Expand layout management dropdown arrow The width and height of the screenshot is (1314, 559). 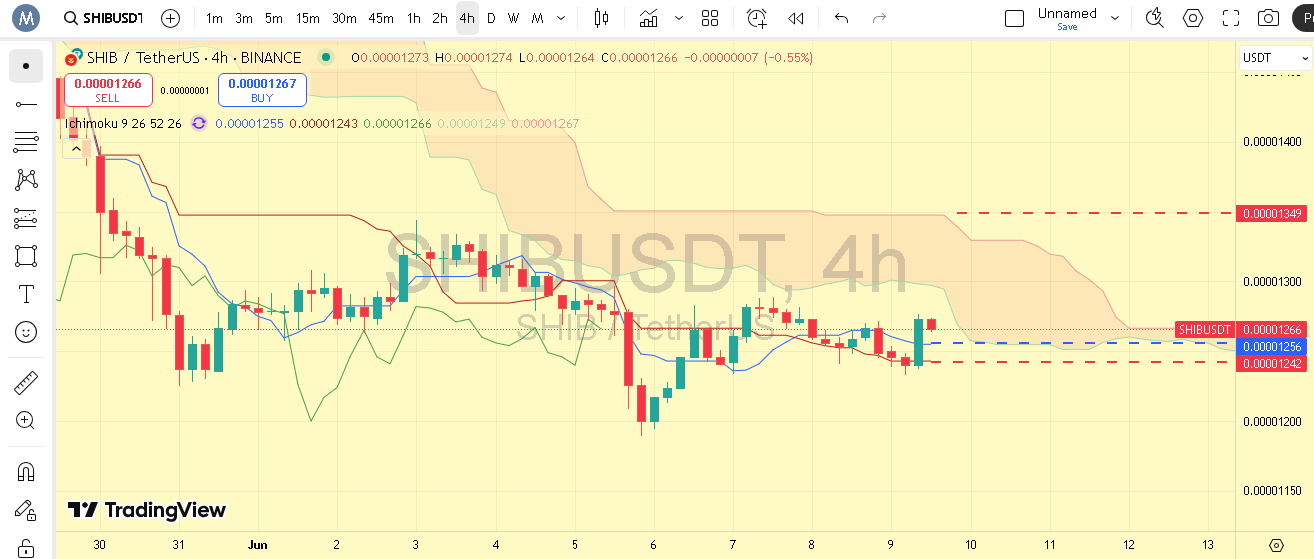1115,18
